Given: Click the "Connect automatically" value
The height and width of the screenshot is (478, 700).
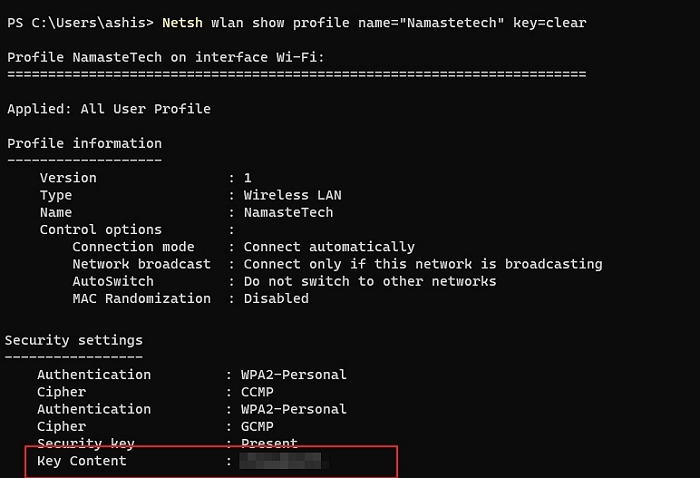Looking at the screenshot, I should tap(329, 247).
